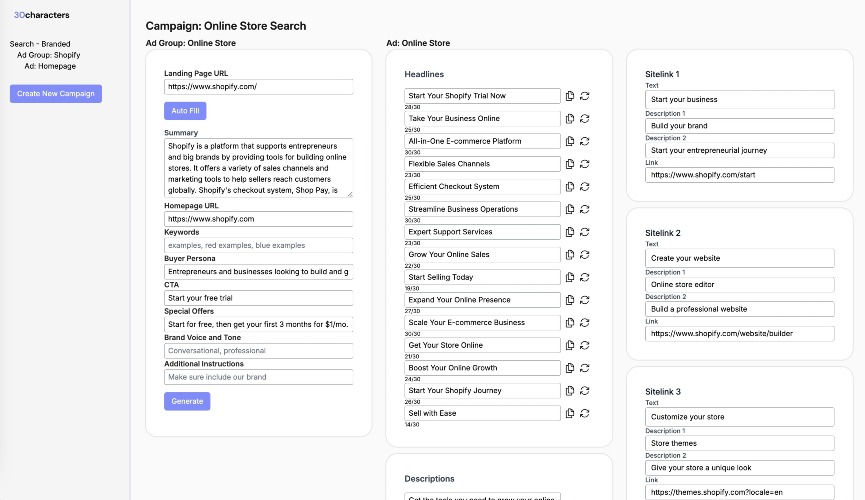865x500 pixels.
Task: Copy the 'Start Selling Today' headline
Action: point(570,277)
